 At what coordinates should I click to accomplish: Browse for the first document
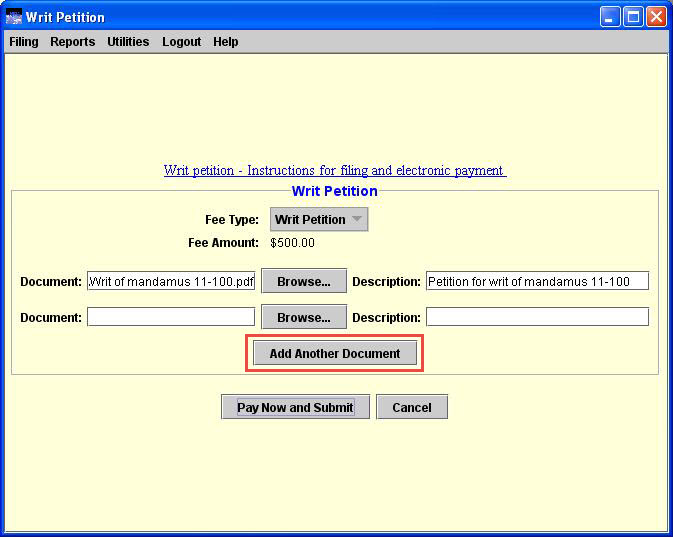coord(304,281)
